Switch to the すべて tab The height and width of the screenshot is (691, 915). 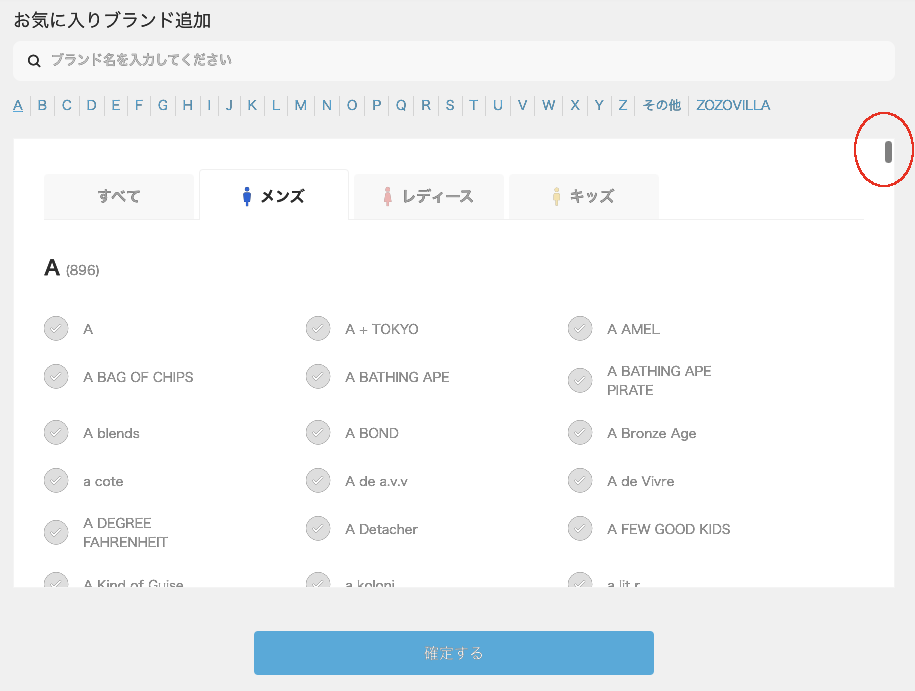tap(119, 197)
